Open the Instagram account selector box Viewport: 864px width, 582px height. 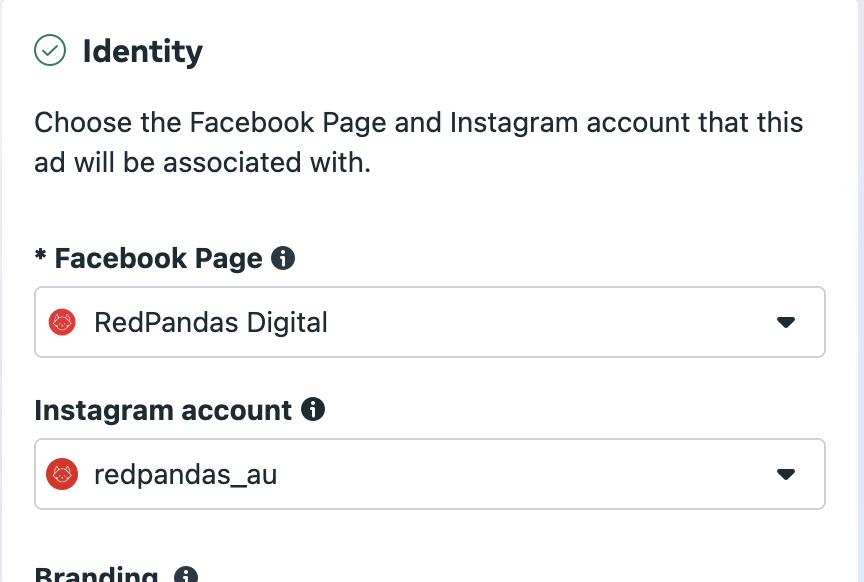pyautogui.click(x=430, y=474)
